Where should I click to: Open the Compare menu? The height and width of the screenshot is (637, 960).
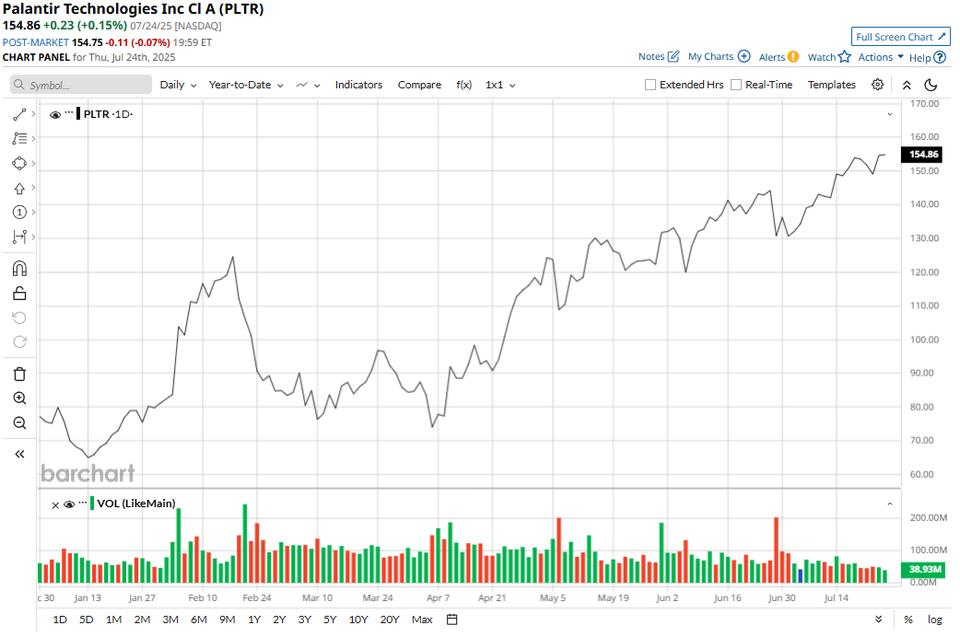419,85
